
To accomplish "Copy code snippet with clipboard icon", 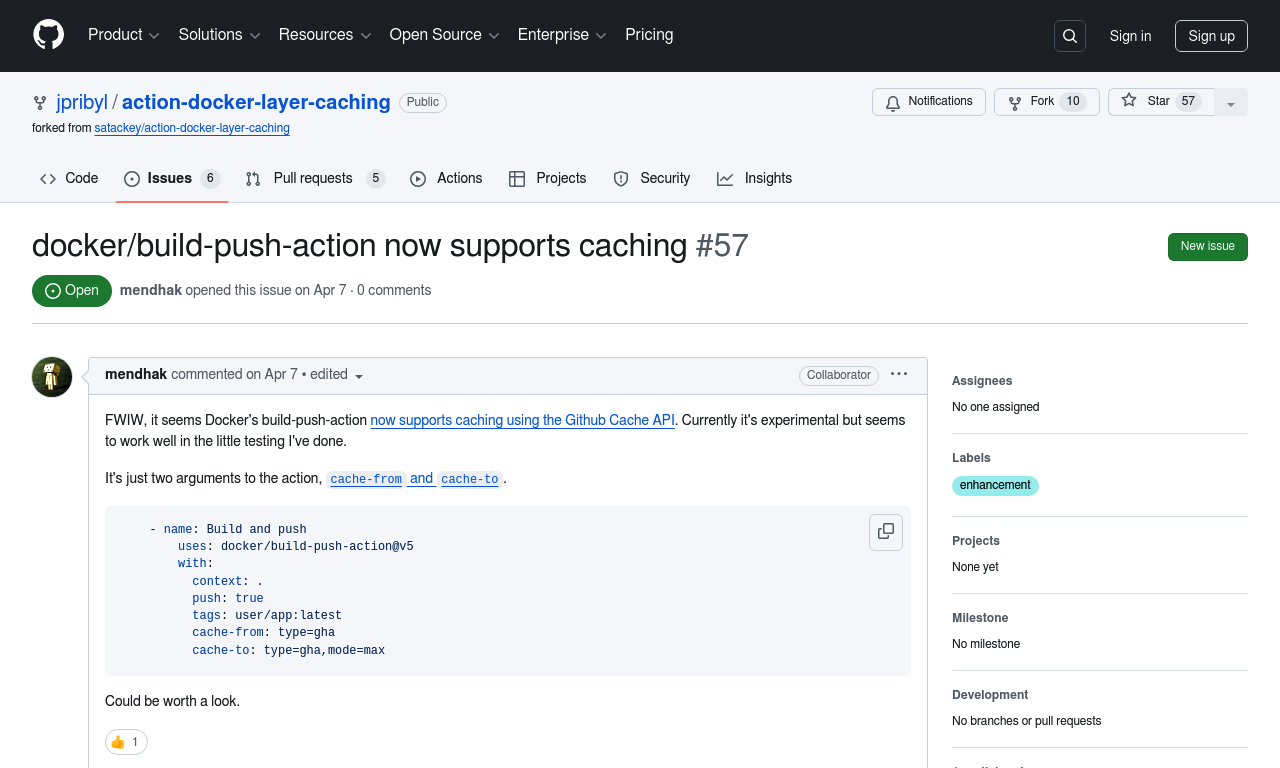I will pos(885,532).
